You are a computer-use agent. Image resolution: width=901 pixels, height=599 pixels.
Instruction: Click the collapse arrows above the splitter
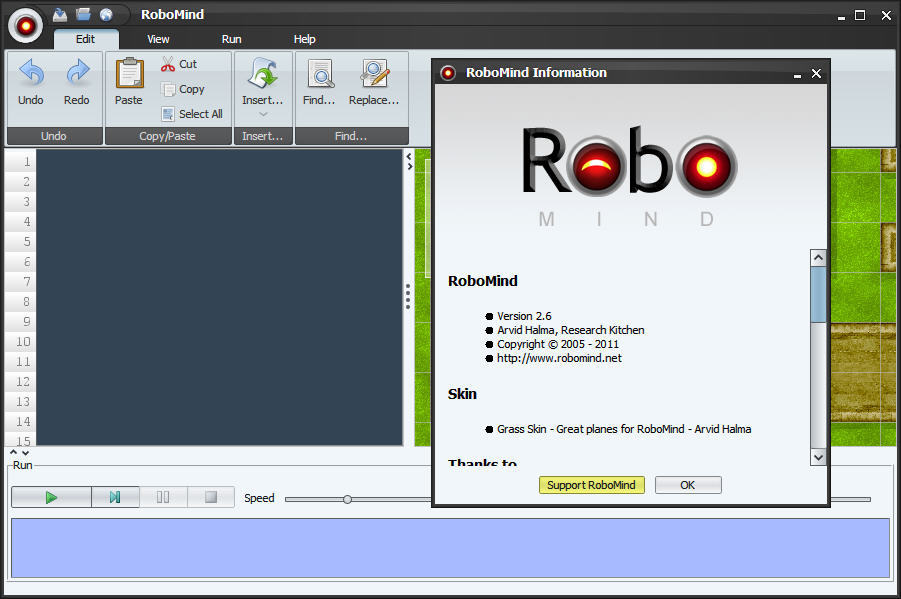409,162
